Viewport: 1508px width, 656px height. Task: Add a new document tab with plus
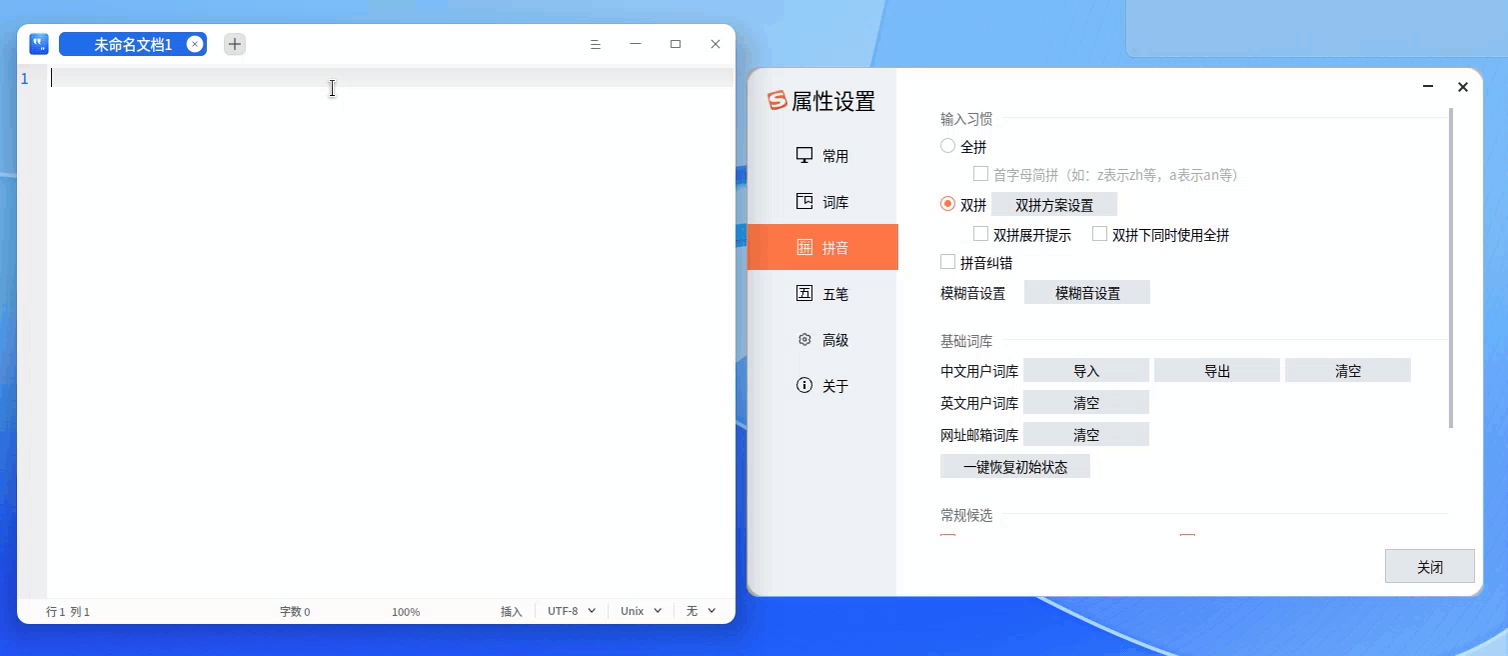pyautogui.click(x=234, y=44)
